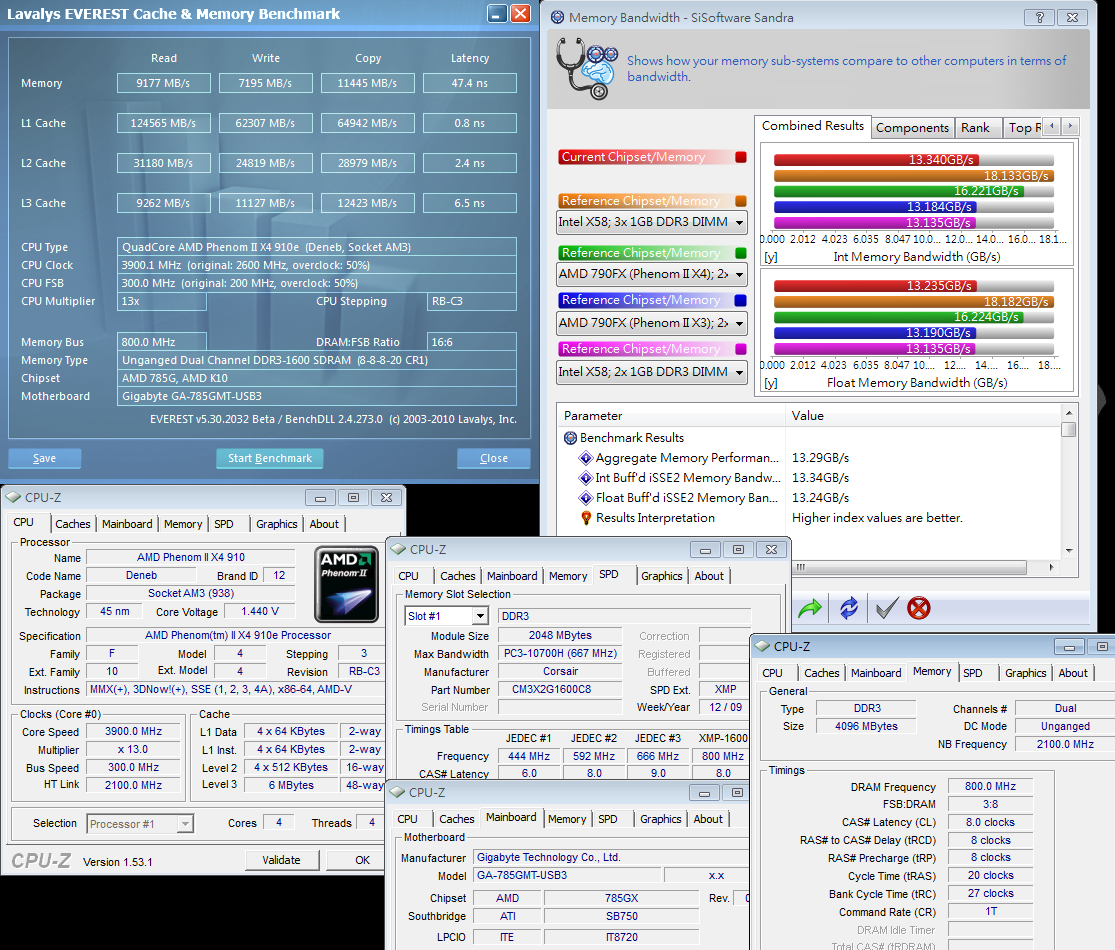Open the Memory tab in the leftmost CPU-Z window
The width and height of the screenshot is (1115, 950).
click(x=183, y=524)
